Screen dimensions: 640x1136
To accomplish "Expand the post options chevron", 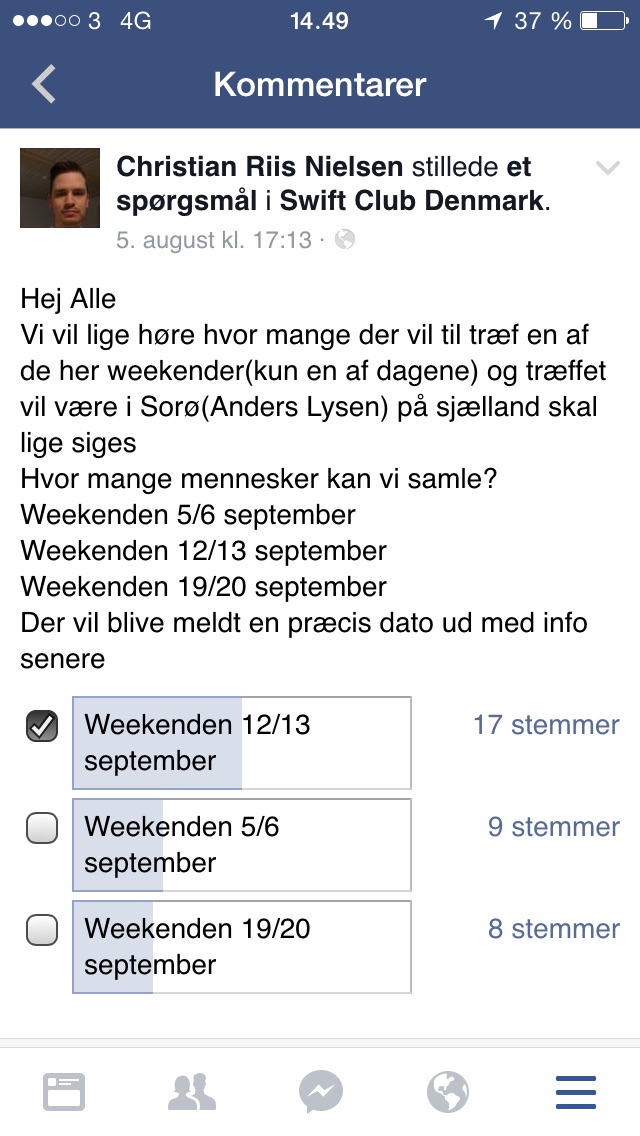I will point(607,168).
